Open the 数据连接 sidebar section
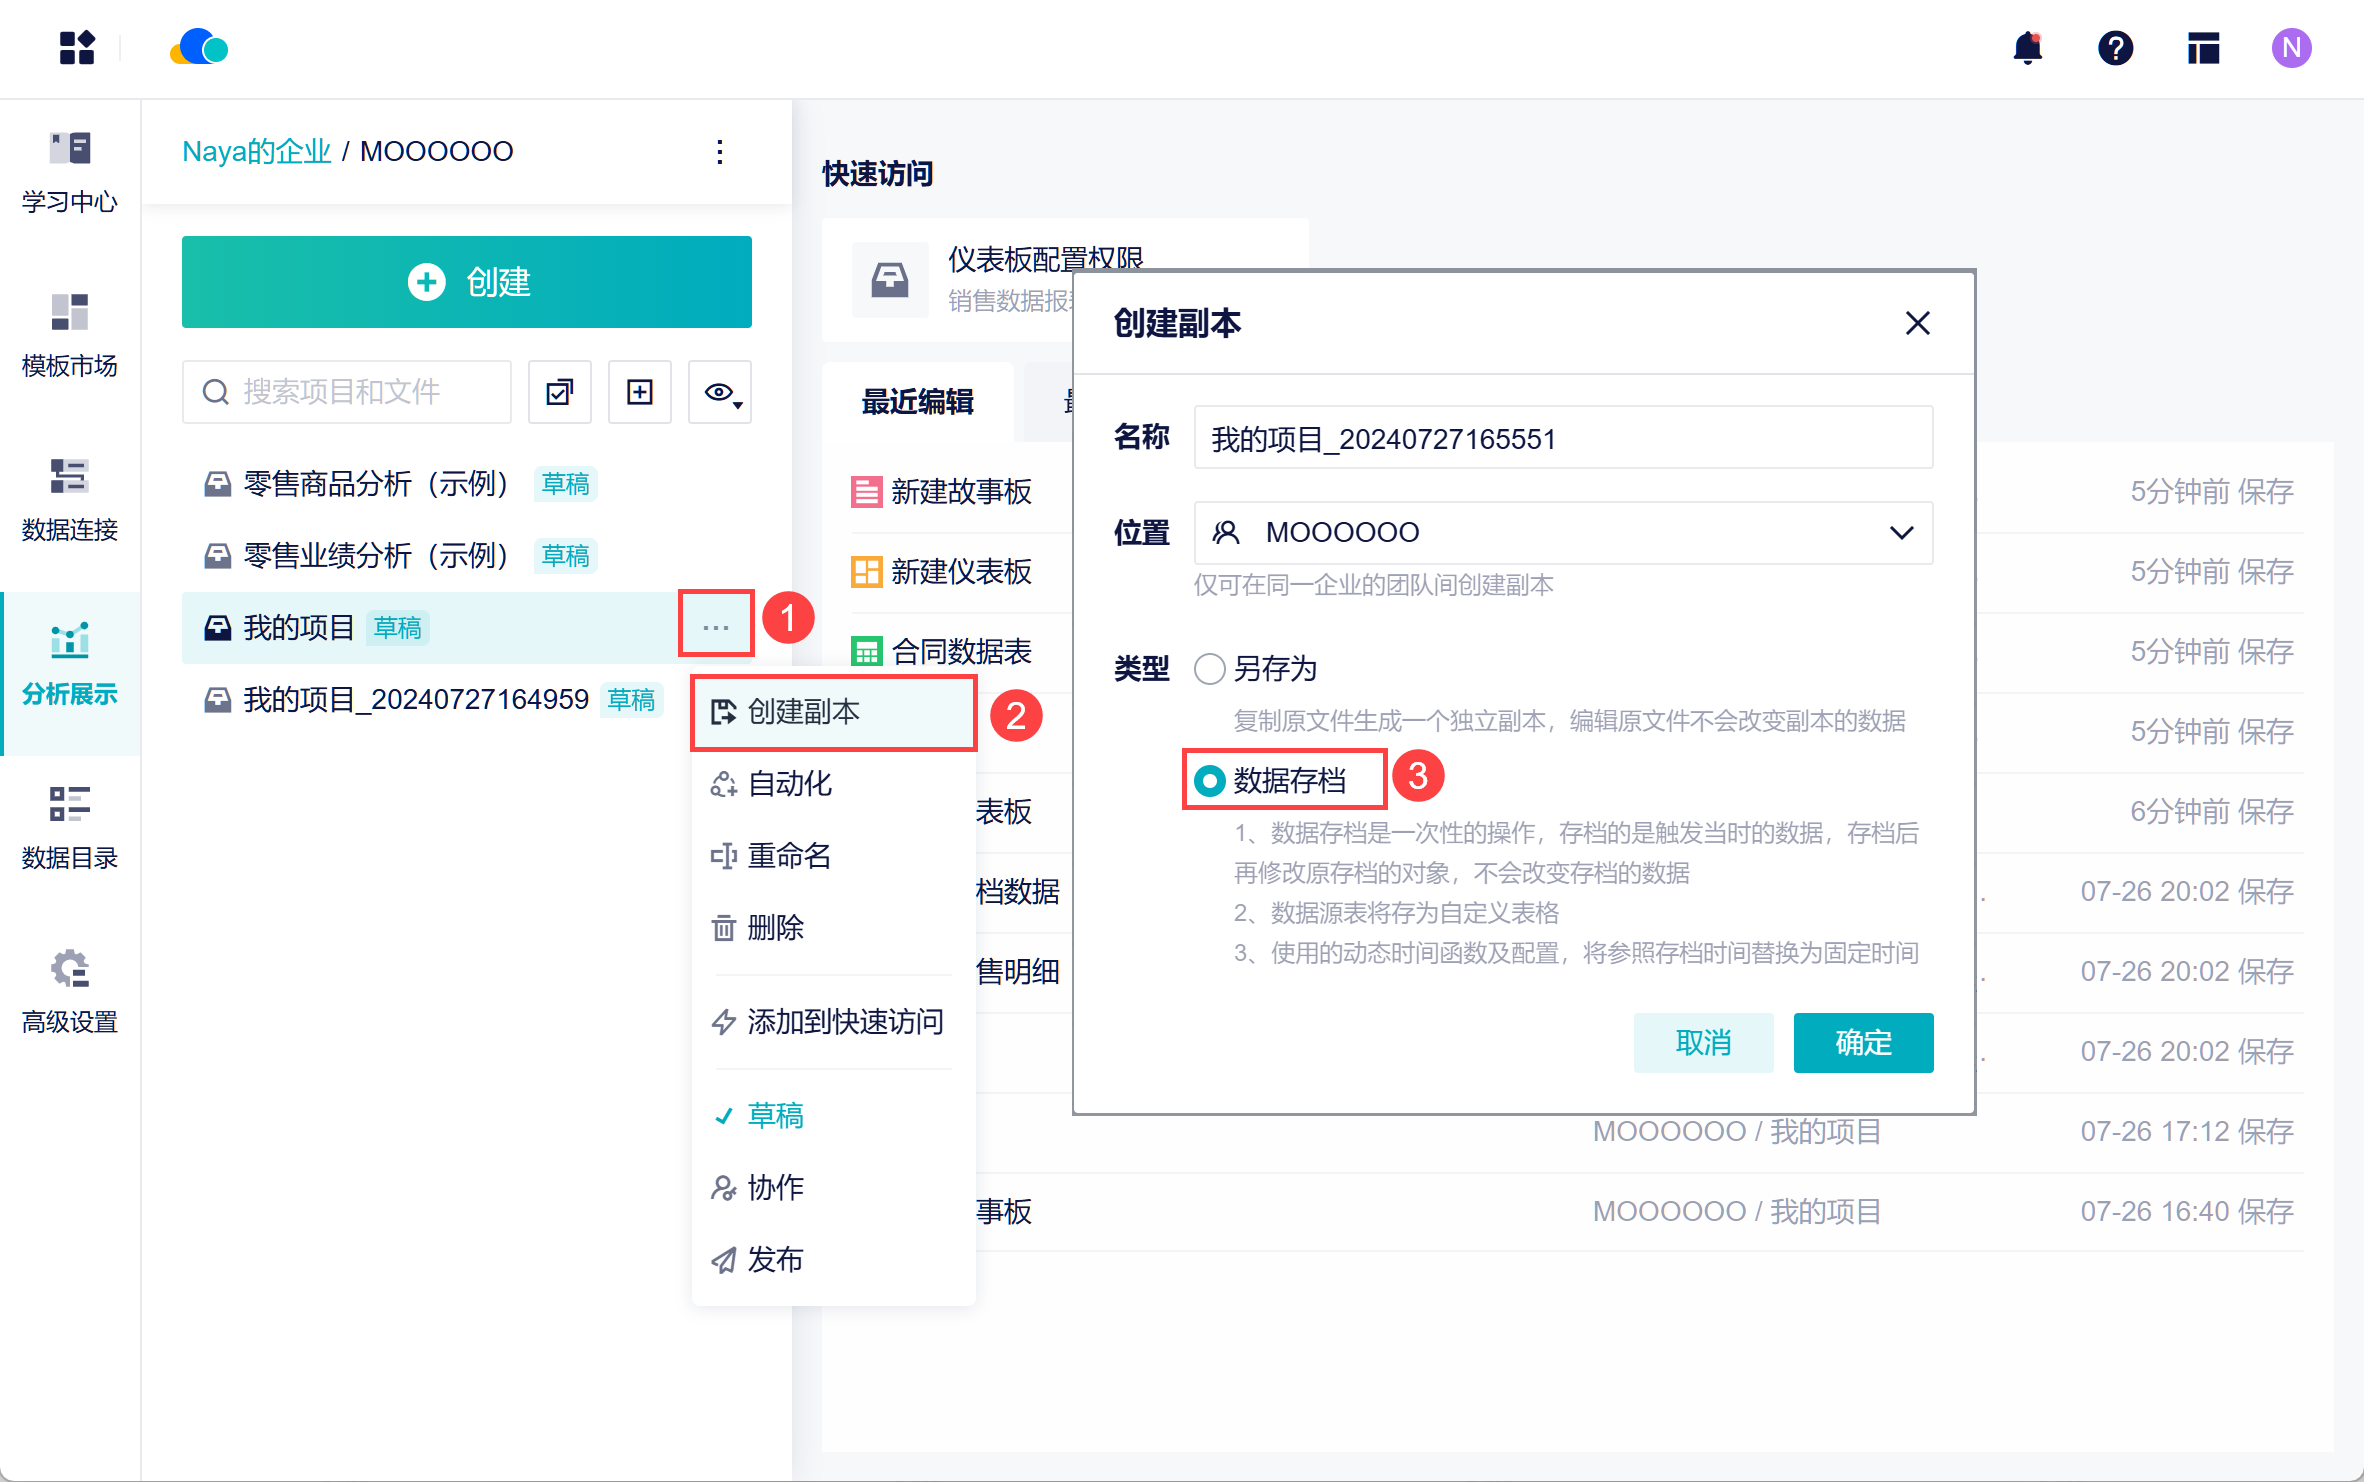This screenshot has height=1482, width=2364. [70, 498]
